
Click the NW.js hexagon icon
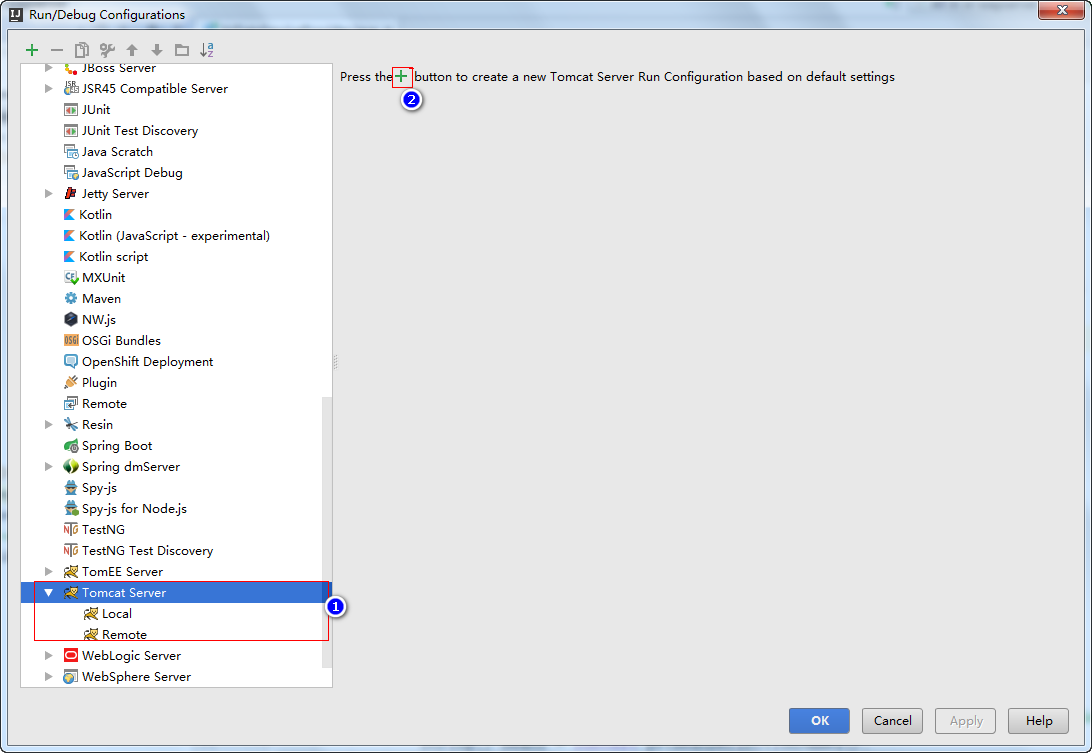pos(70,320)
